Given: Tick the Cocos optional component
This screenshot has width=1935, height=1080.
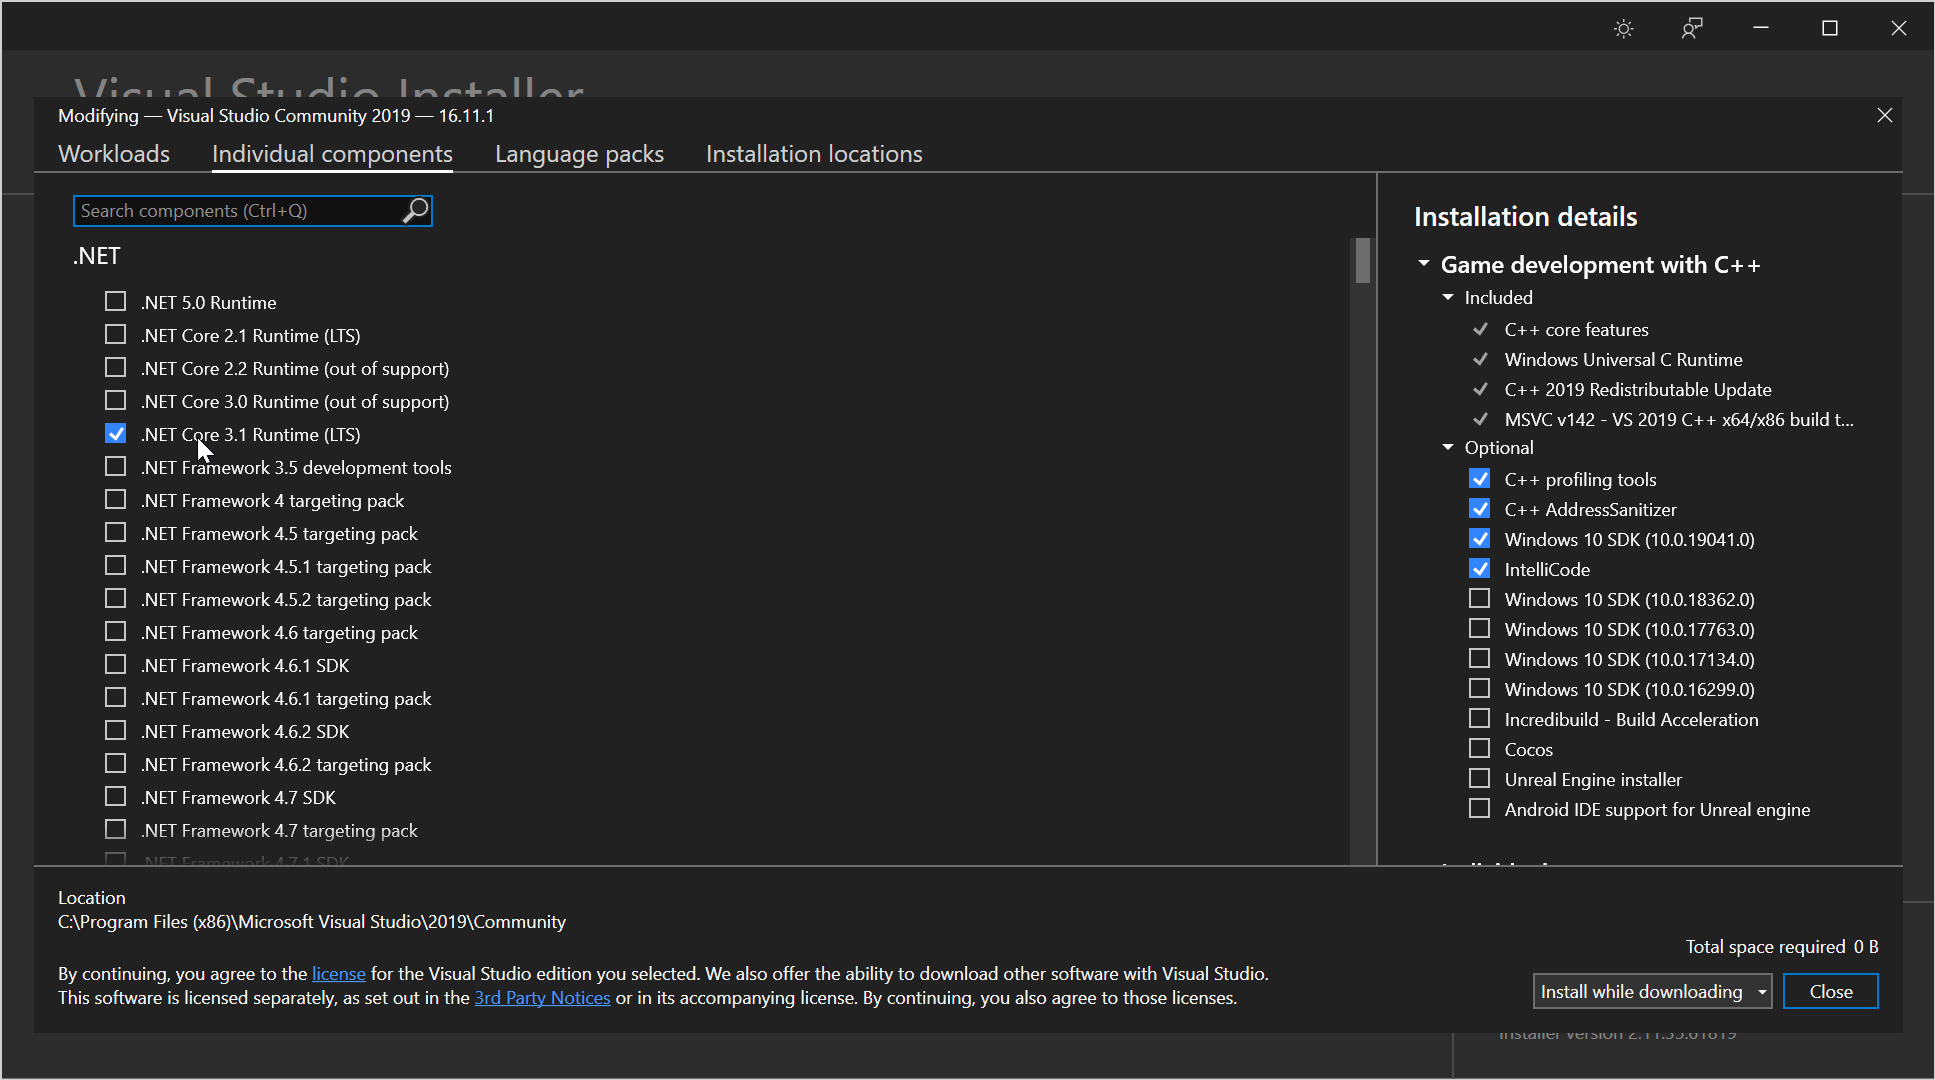Looking at the screenshot, I should tap(1479, 749).
